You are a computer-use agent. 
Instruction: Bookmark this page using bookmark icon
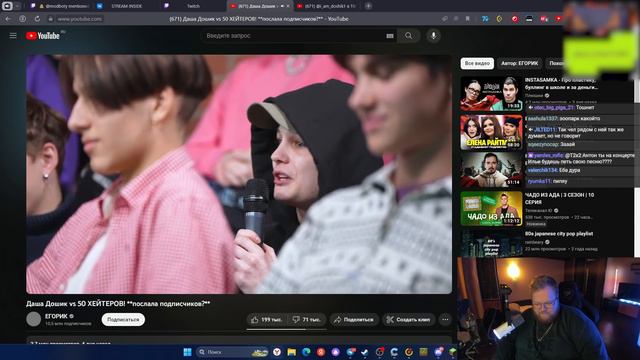tap(468, 19)
